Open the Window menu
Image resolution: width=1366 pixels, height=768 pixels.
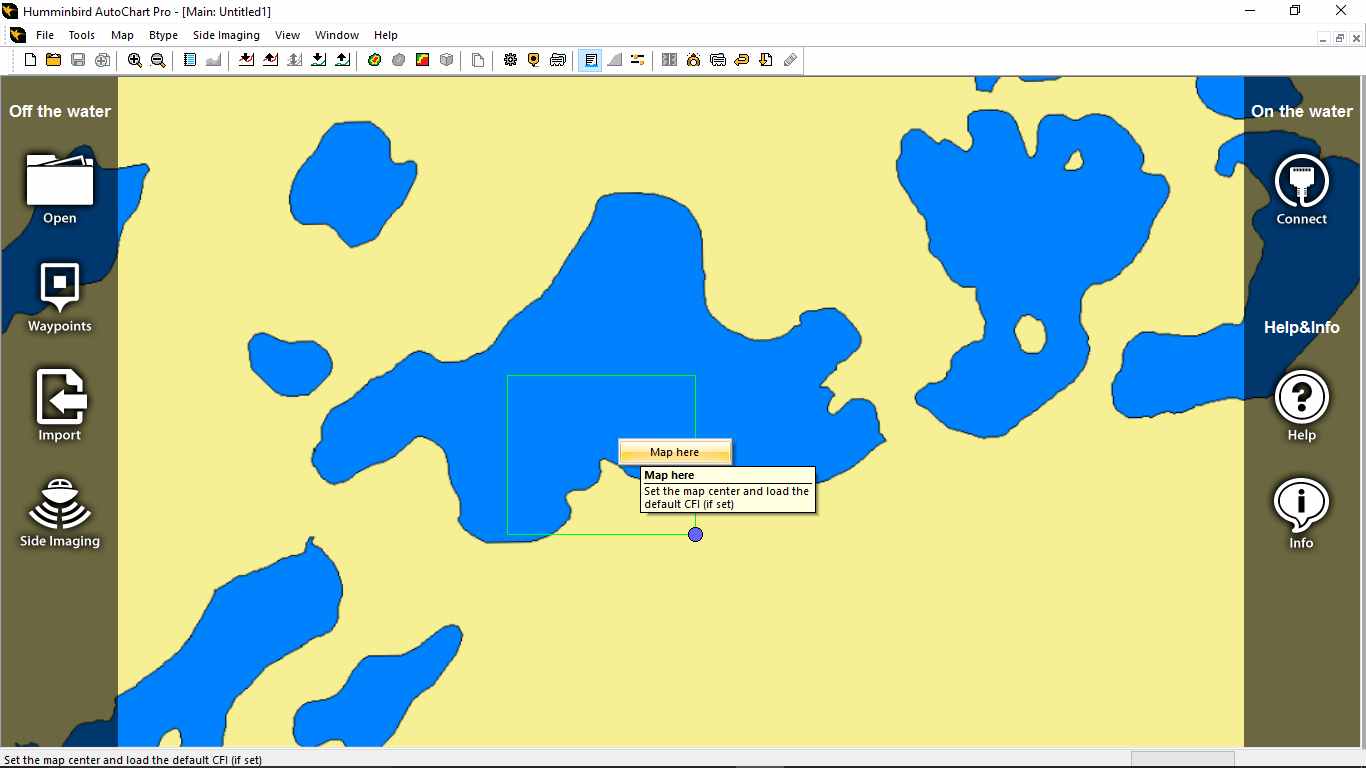click(337, 35)
